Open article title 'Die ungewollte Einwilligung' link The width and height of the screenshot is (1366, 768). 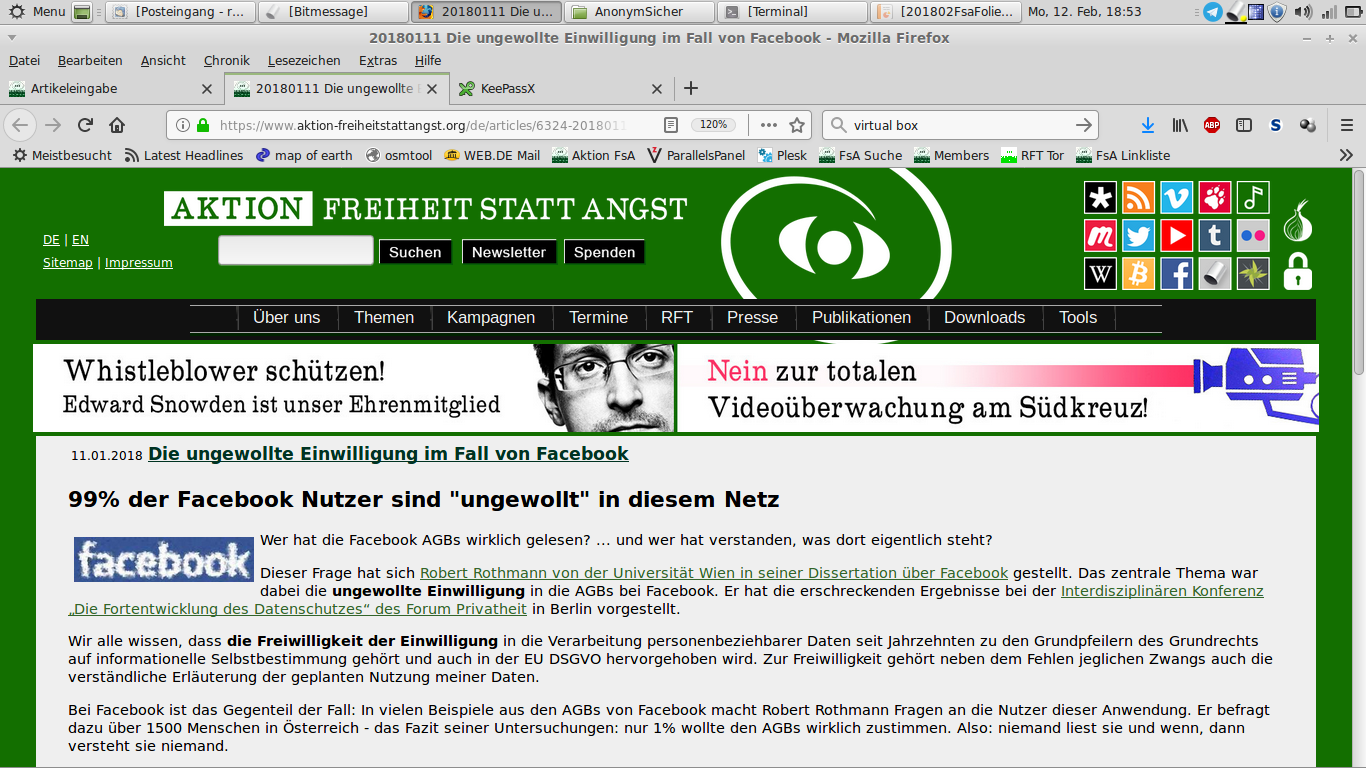[x=388, y=453]
